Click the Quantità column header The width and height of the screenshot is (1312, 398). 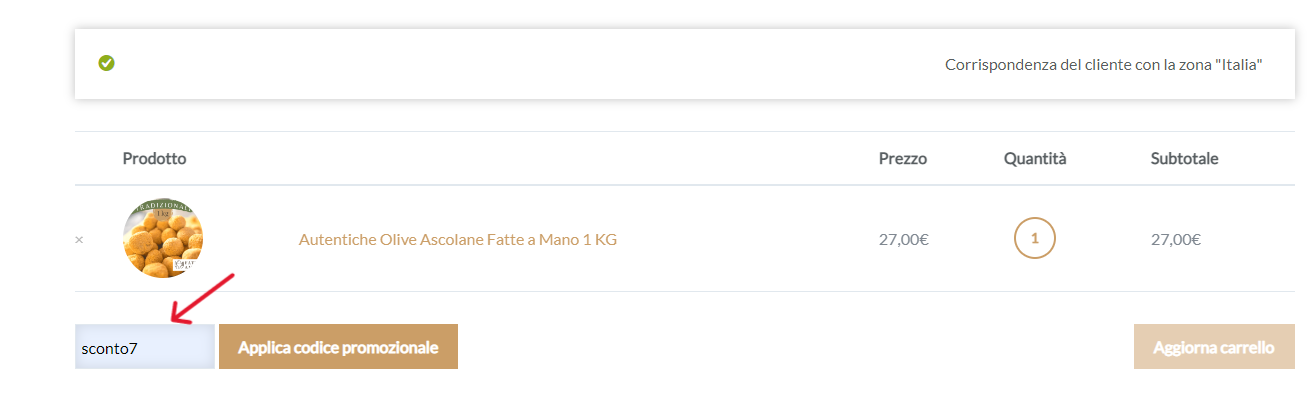(x=1035, y=158)
